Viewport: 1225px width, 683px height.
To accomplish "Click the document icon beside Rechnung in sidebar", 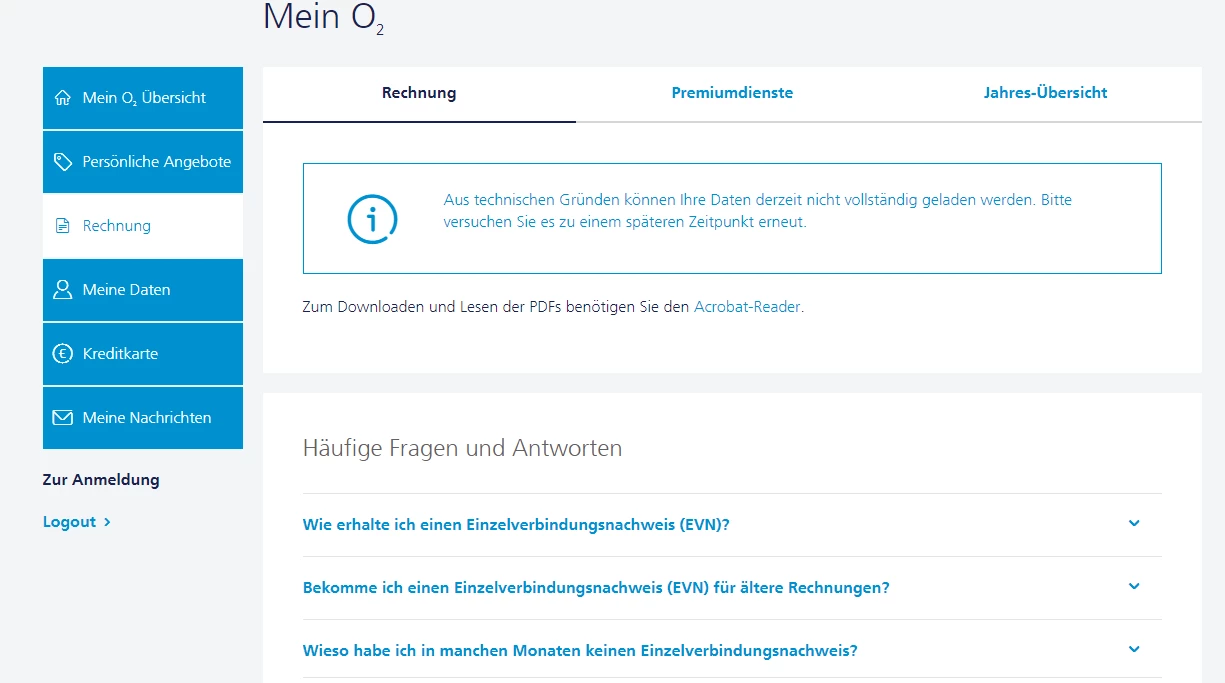I will click(63, 226).
